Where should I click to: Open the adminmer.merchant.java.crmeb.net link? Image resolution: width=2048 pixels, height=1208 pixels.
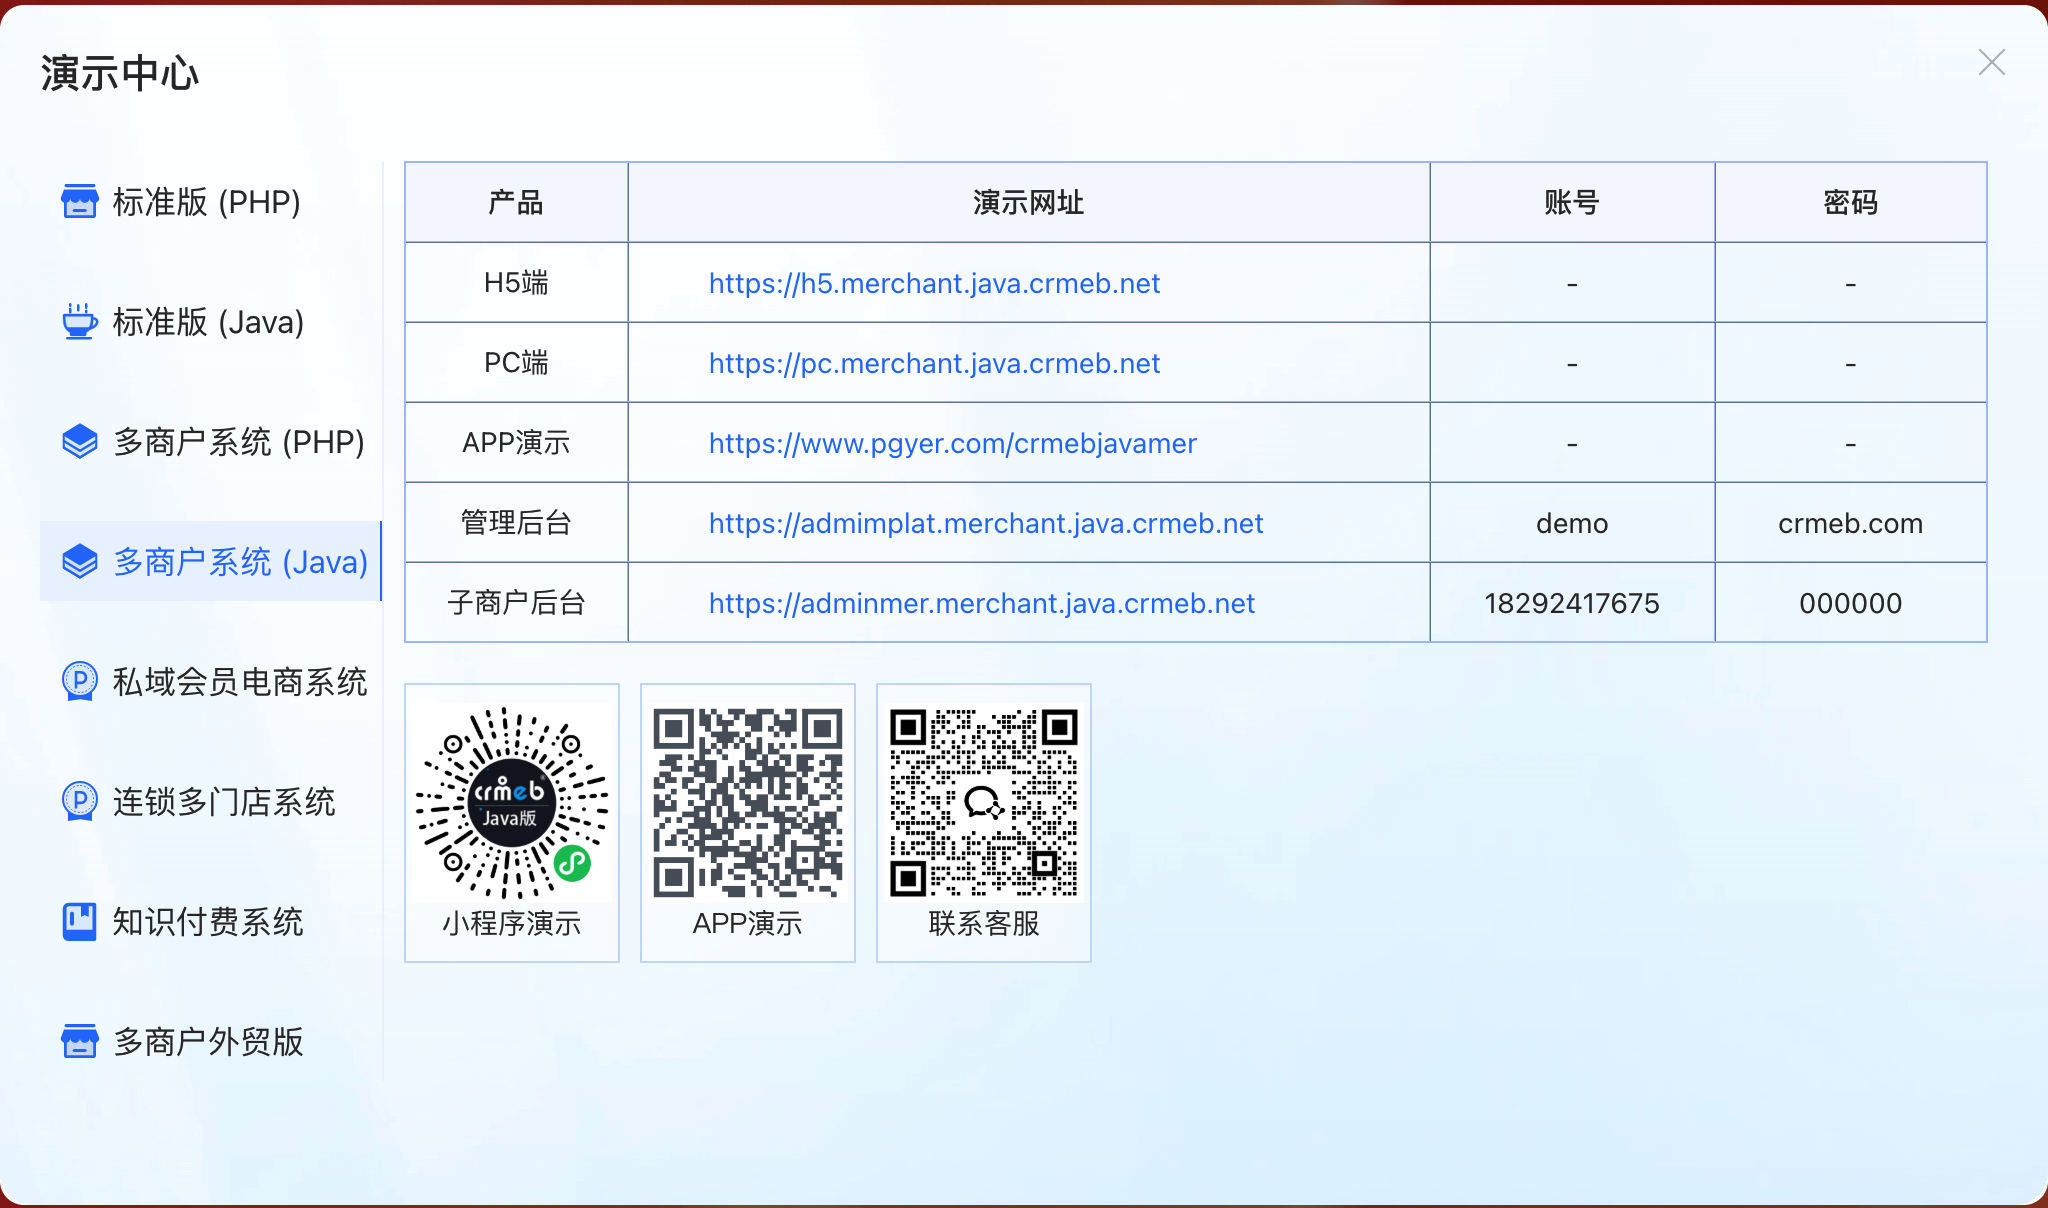[981, 603]
